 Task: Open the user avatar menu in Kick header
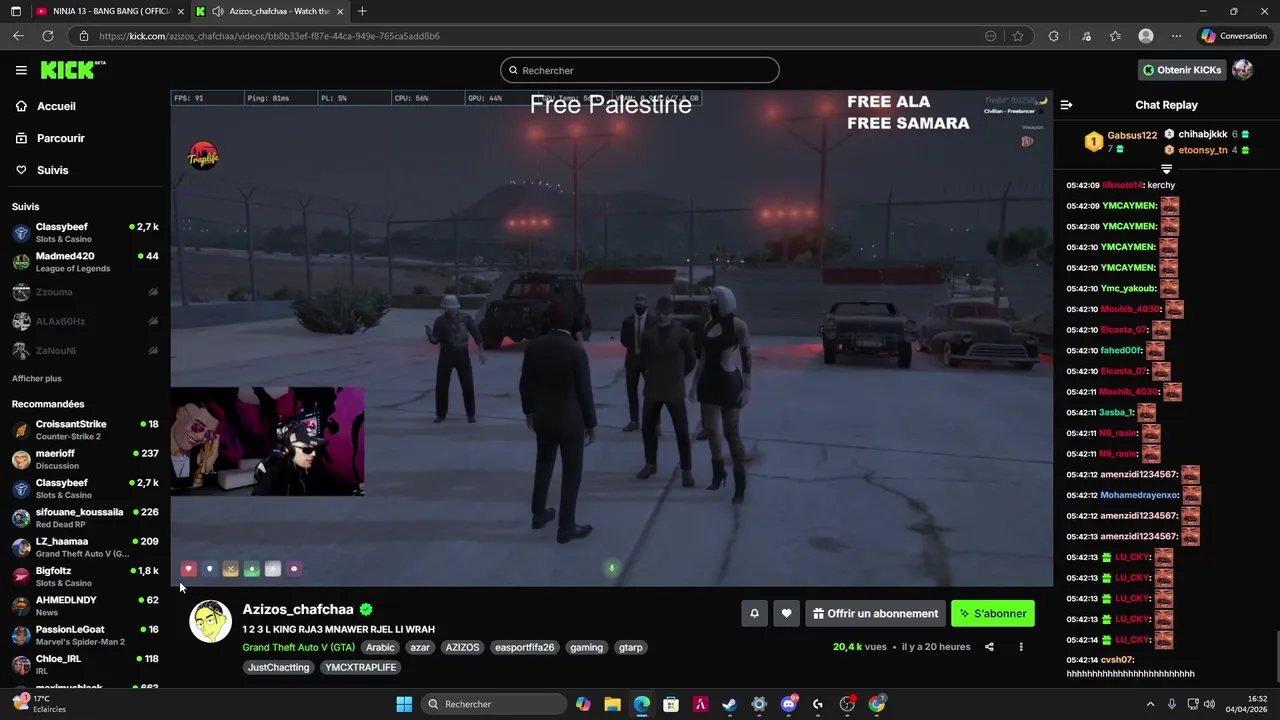(x=1243, y=70)
